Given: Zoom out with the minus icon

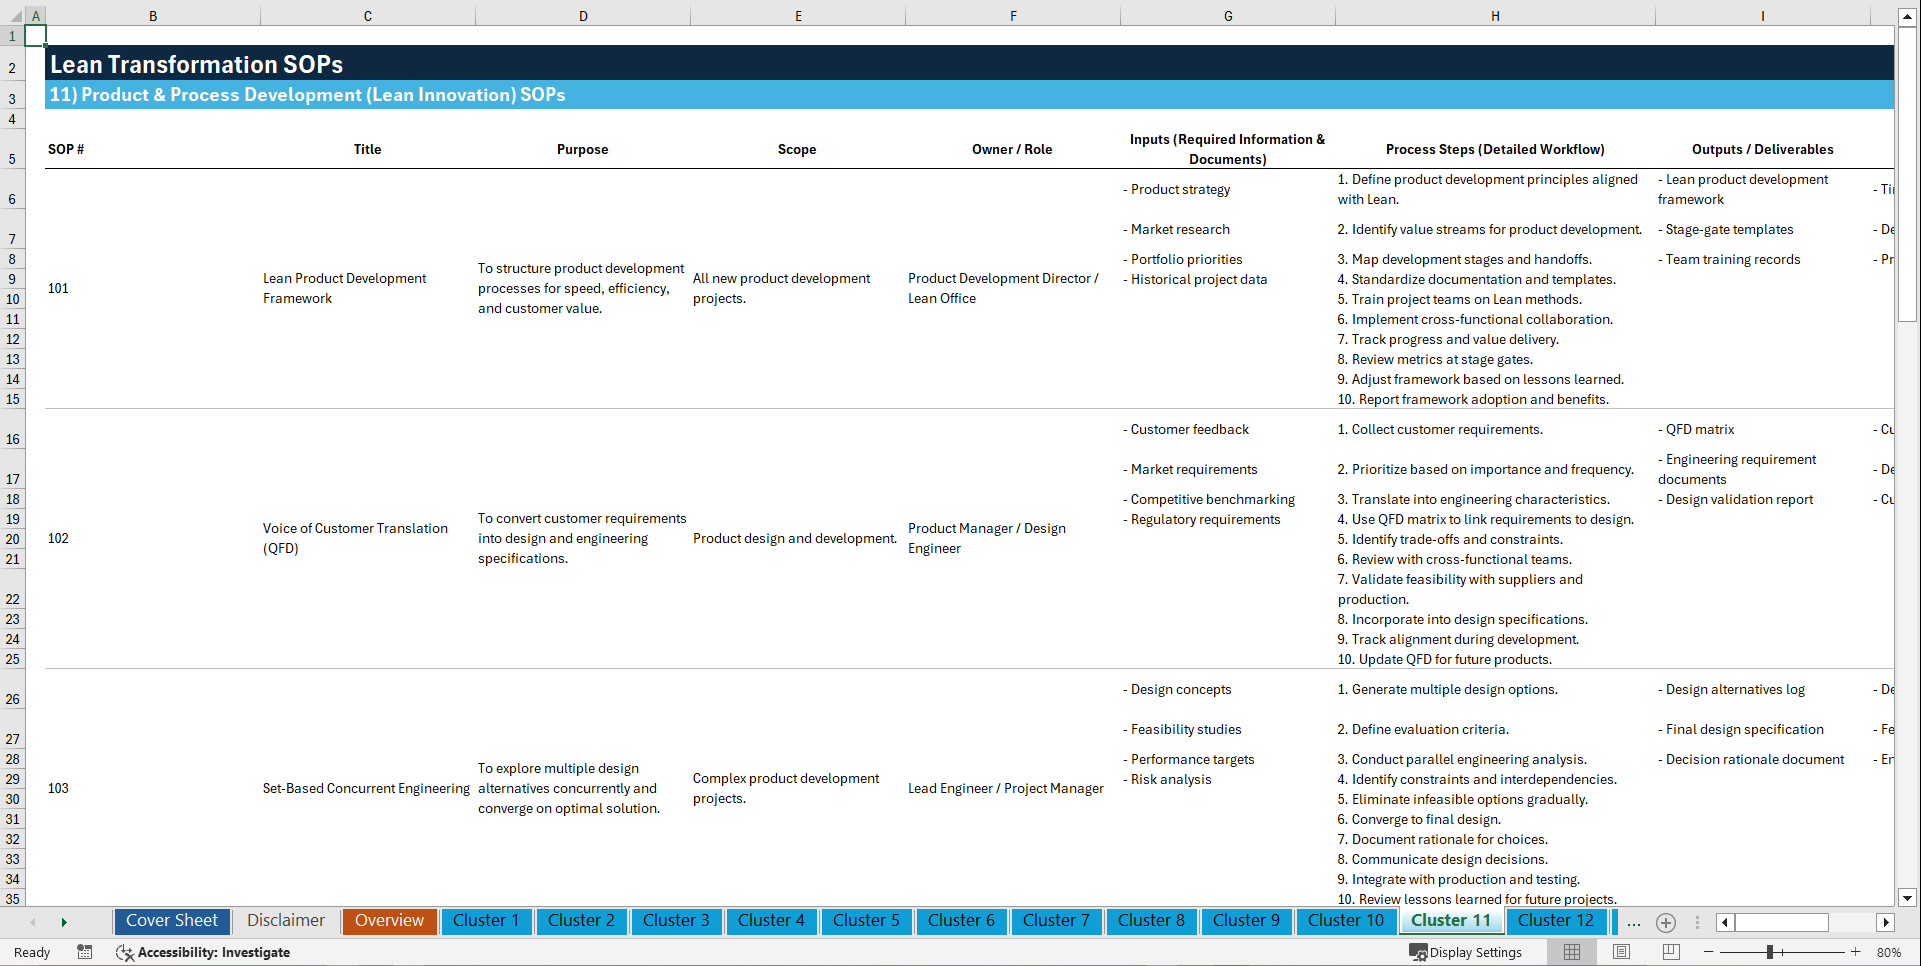Looking at the screenshot, I should coord(1709,952).
